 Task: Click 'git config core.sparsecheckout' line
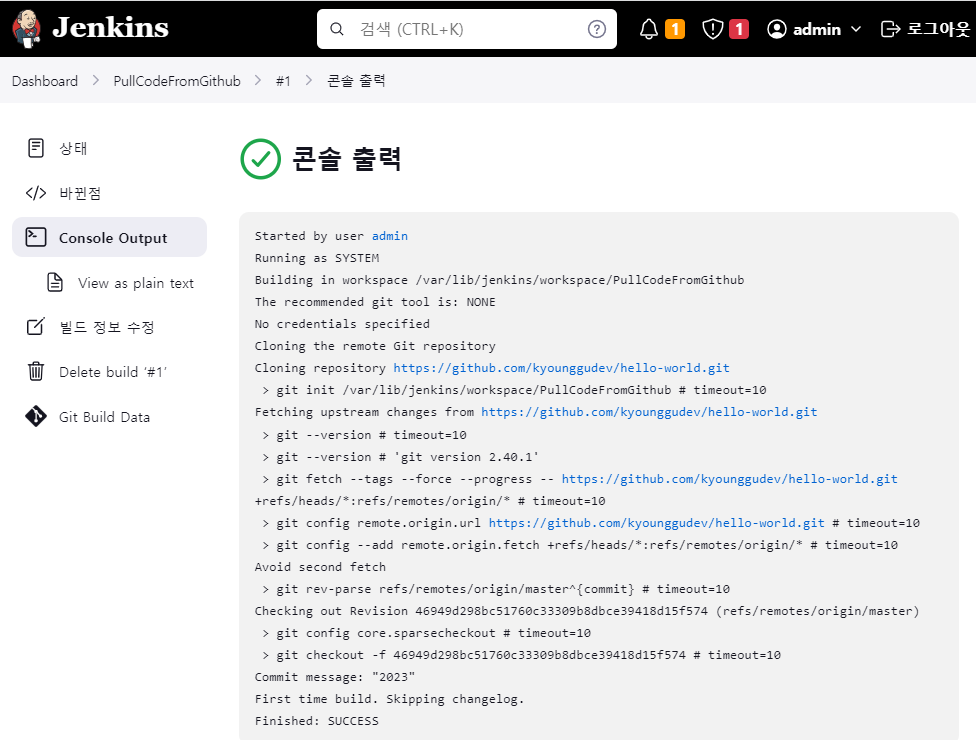426,633
